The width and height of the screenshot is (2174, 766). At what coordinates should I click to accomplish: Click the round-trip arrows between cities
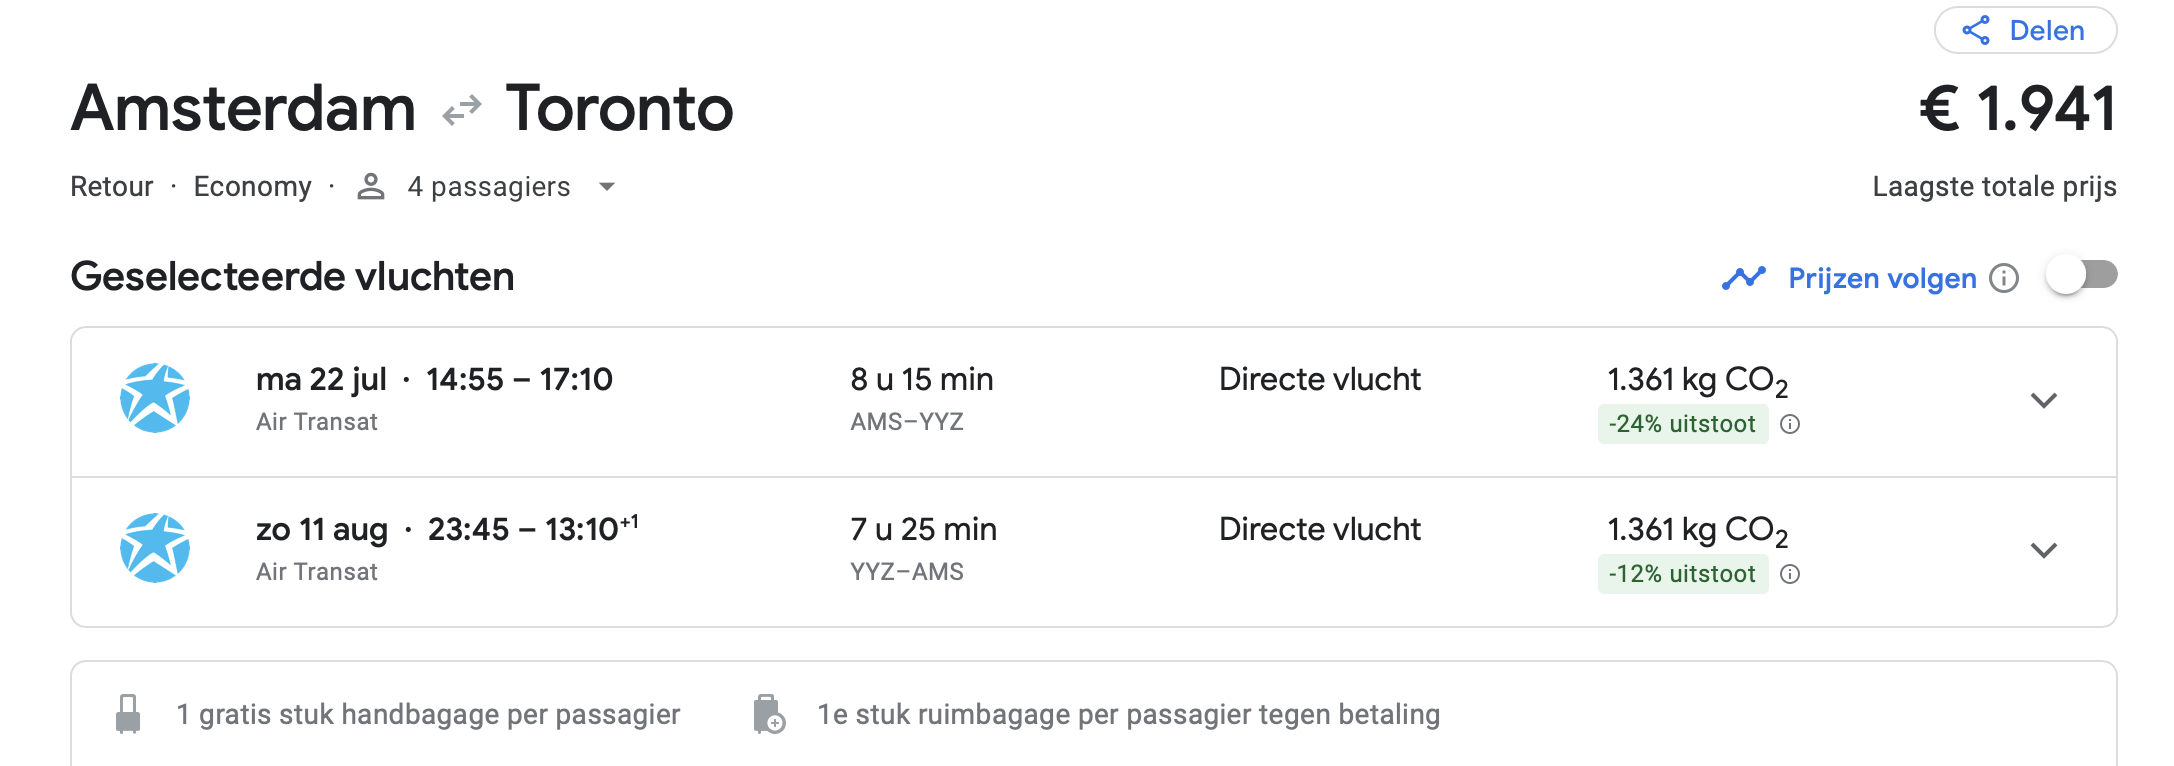coord(462,110)
